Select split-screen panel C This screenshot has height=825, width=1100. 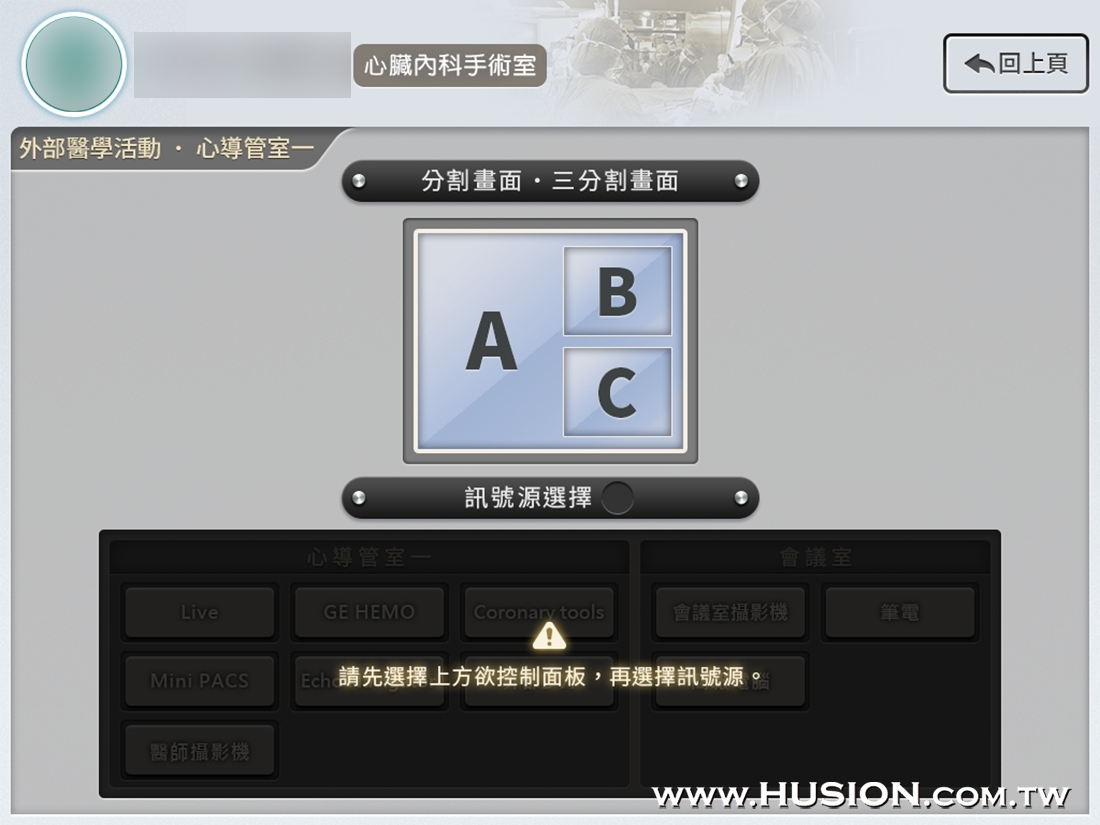617,391
